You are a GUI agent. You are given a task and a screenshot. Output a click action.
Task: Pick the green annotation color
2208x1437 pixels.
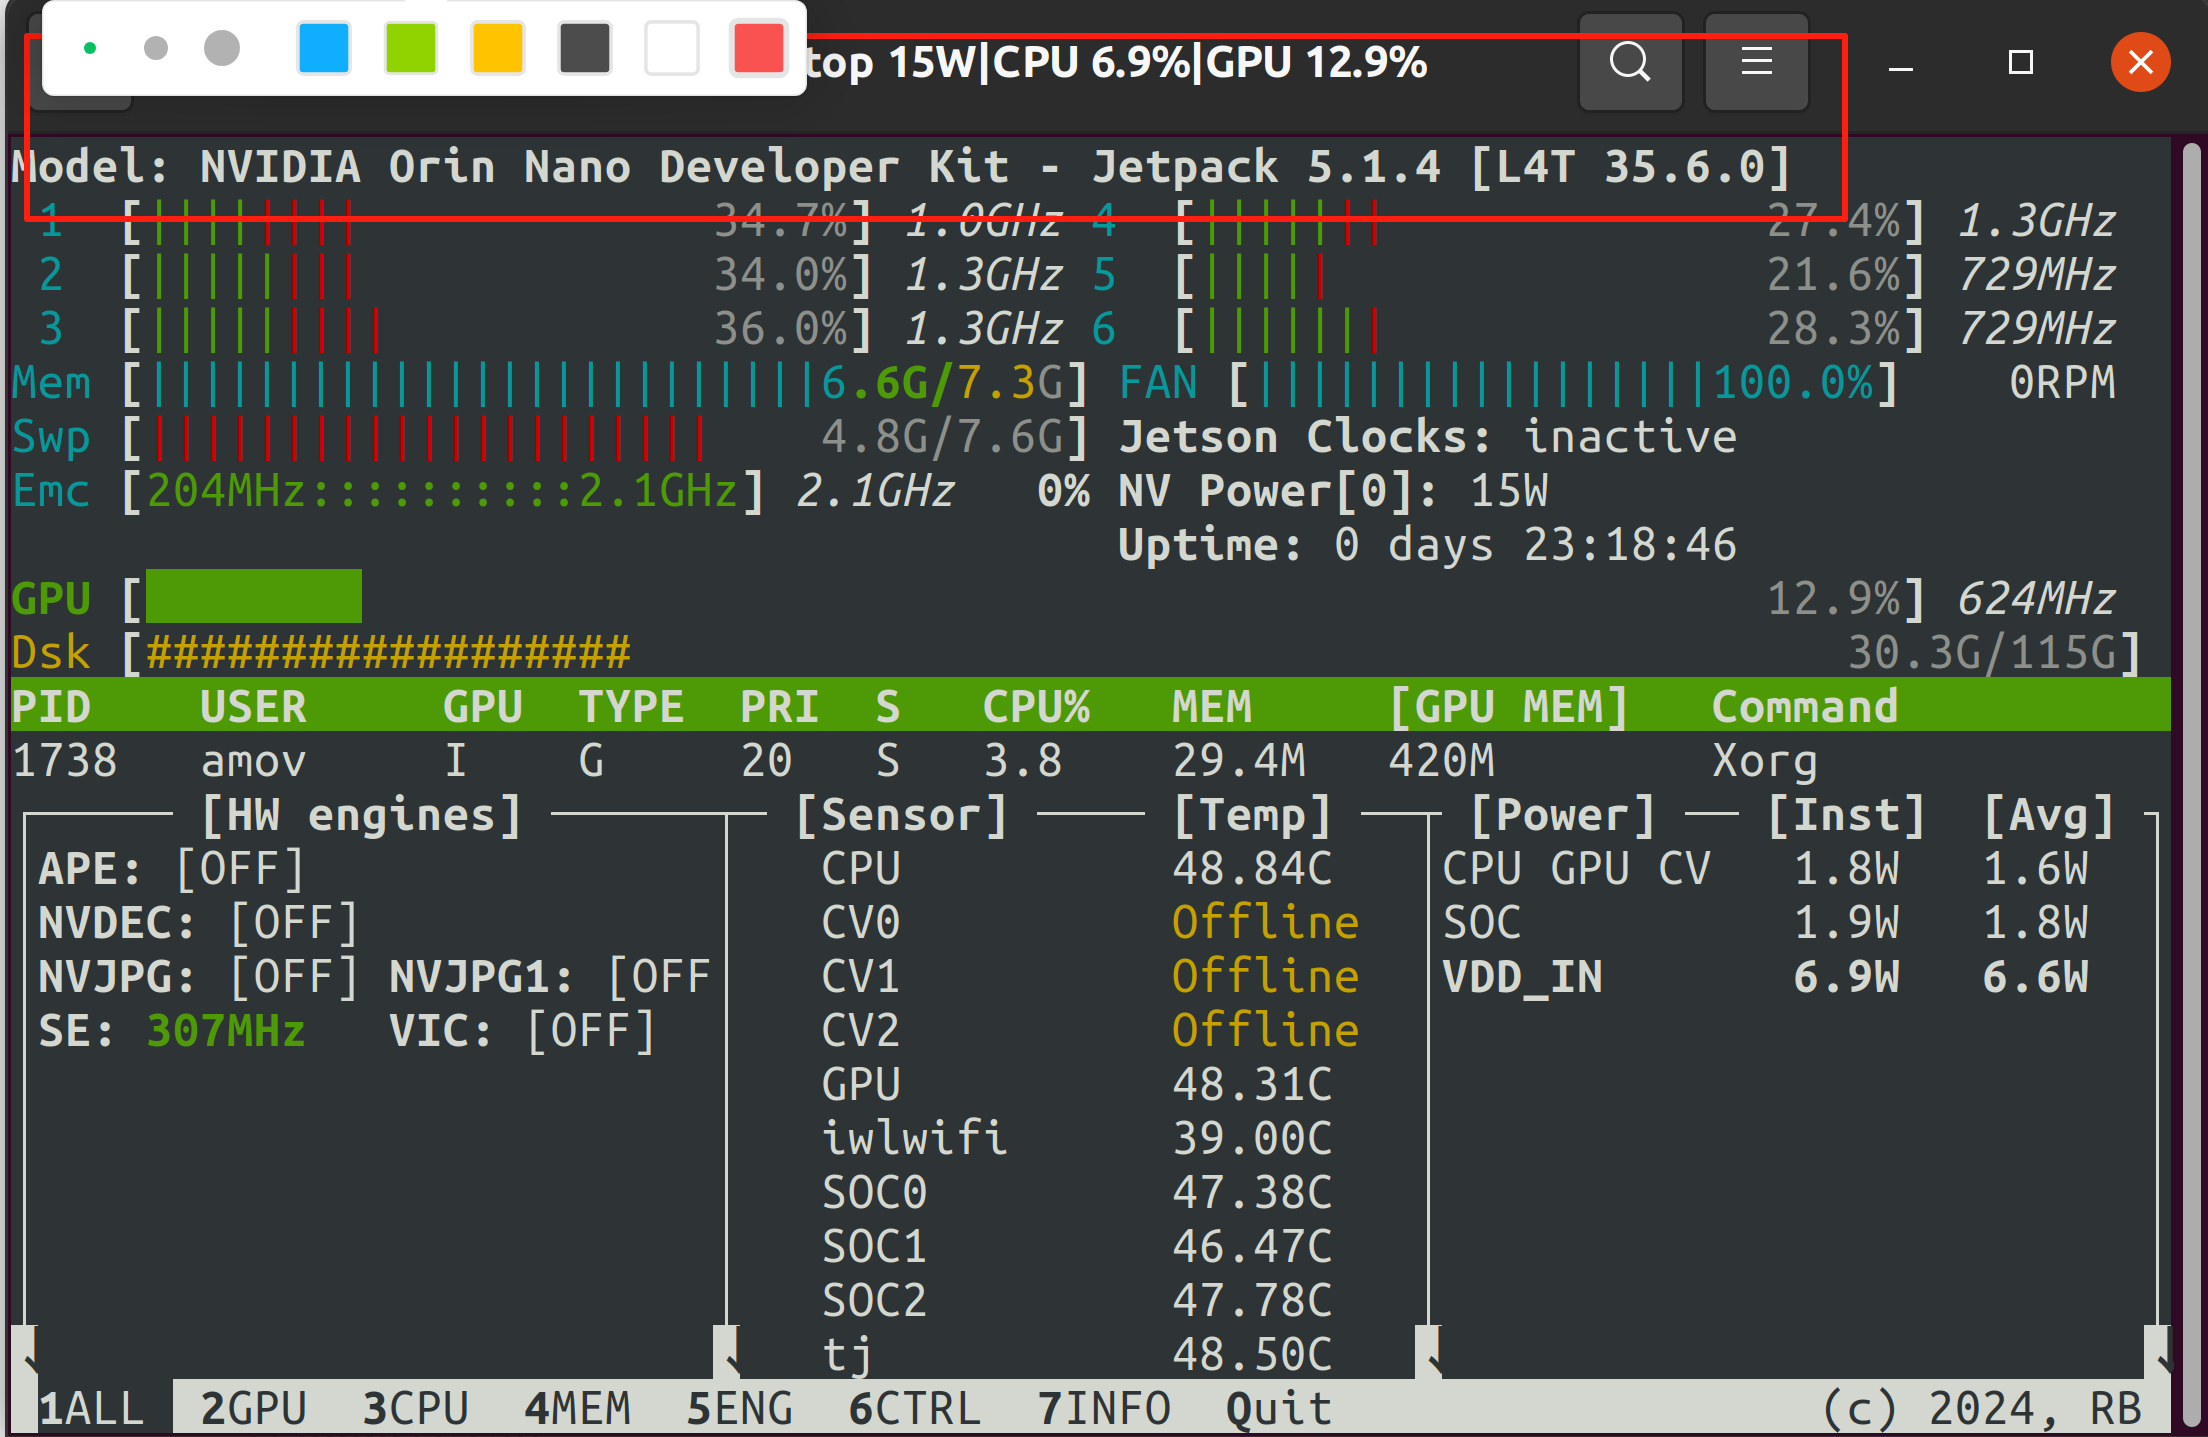(x=411, y=48)
